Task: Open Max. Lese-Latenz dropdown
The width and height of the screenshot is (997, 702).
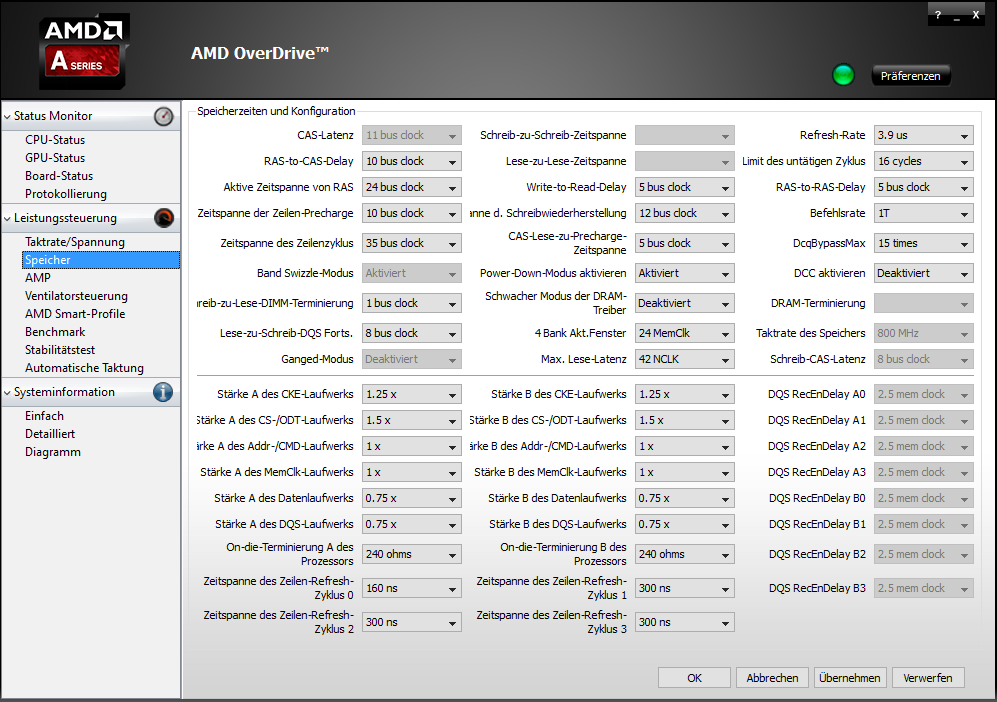Action: click(x=685, y=359)
